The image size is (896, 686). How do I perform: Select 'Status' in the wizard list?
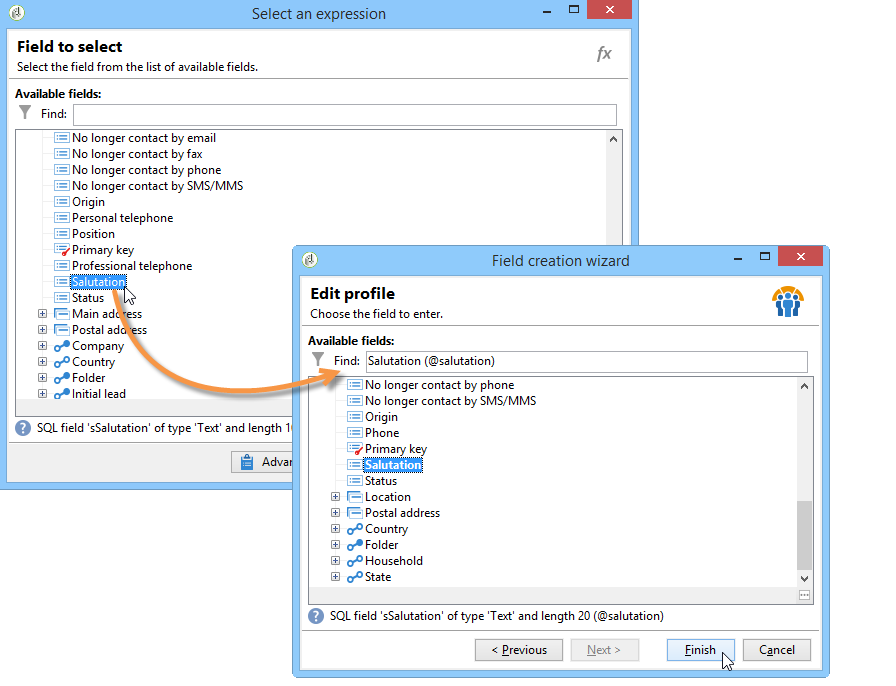[381, 481]
